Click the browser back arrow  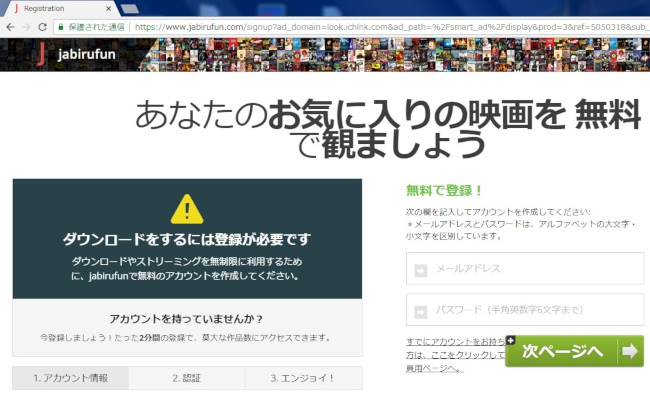click(10, 27)
